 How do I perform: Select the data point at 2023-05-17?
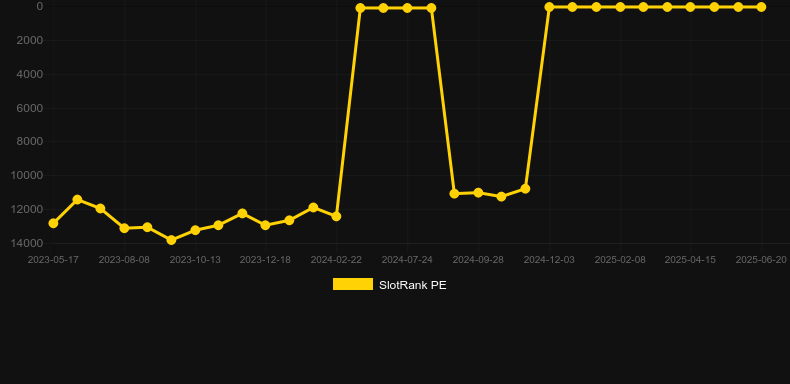tap(53, 223)
